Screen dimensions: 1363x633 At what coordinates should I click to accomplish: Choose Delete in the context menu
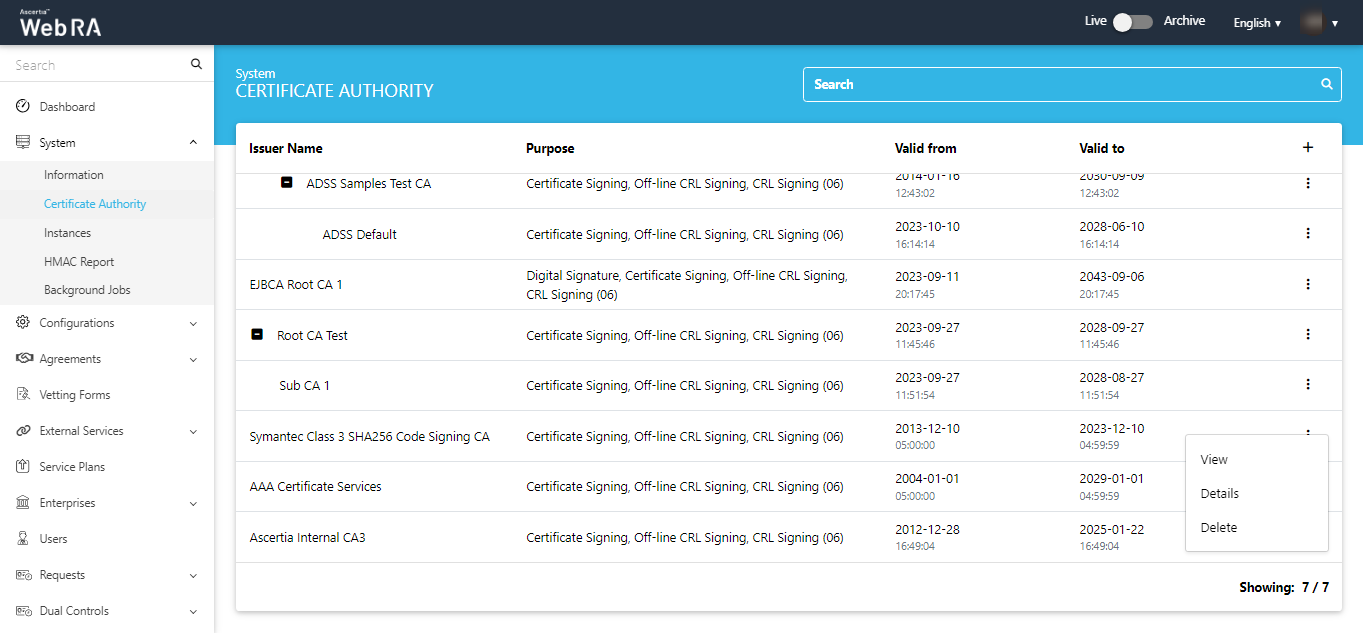coord(1219,528)
